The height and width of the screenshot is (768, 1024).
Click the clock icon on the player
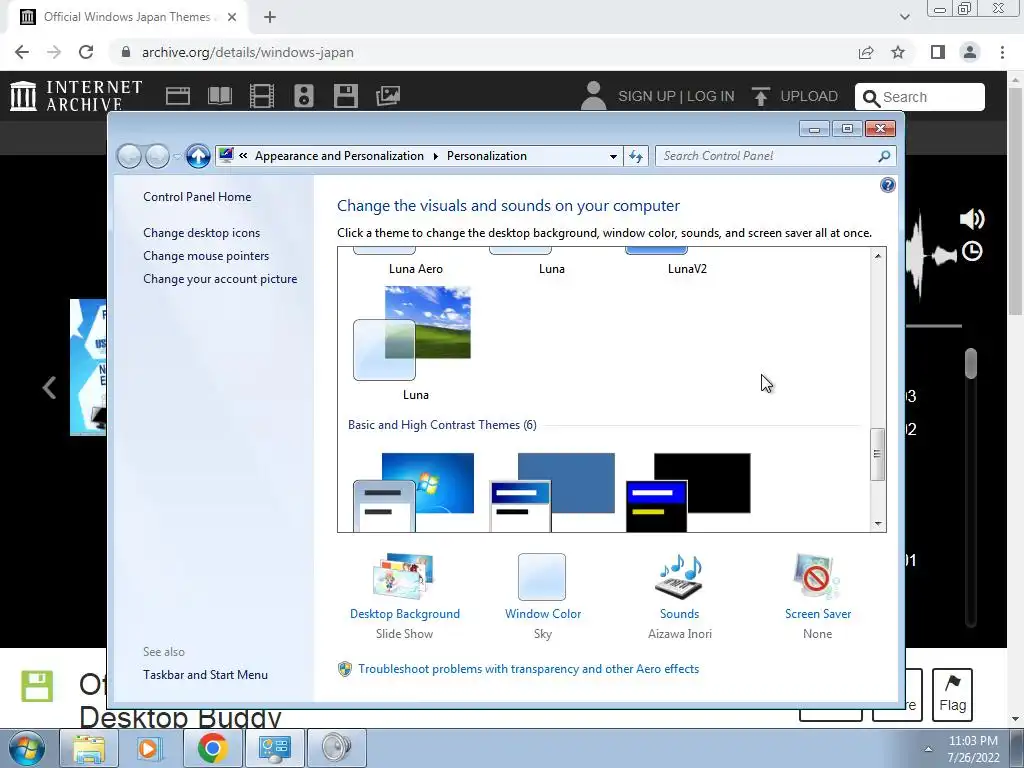click(x=972, y=251)
